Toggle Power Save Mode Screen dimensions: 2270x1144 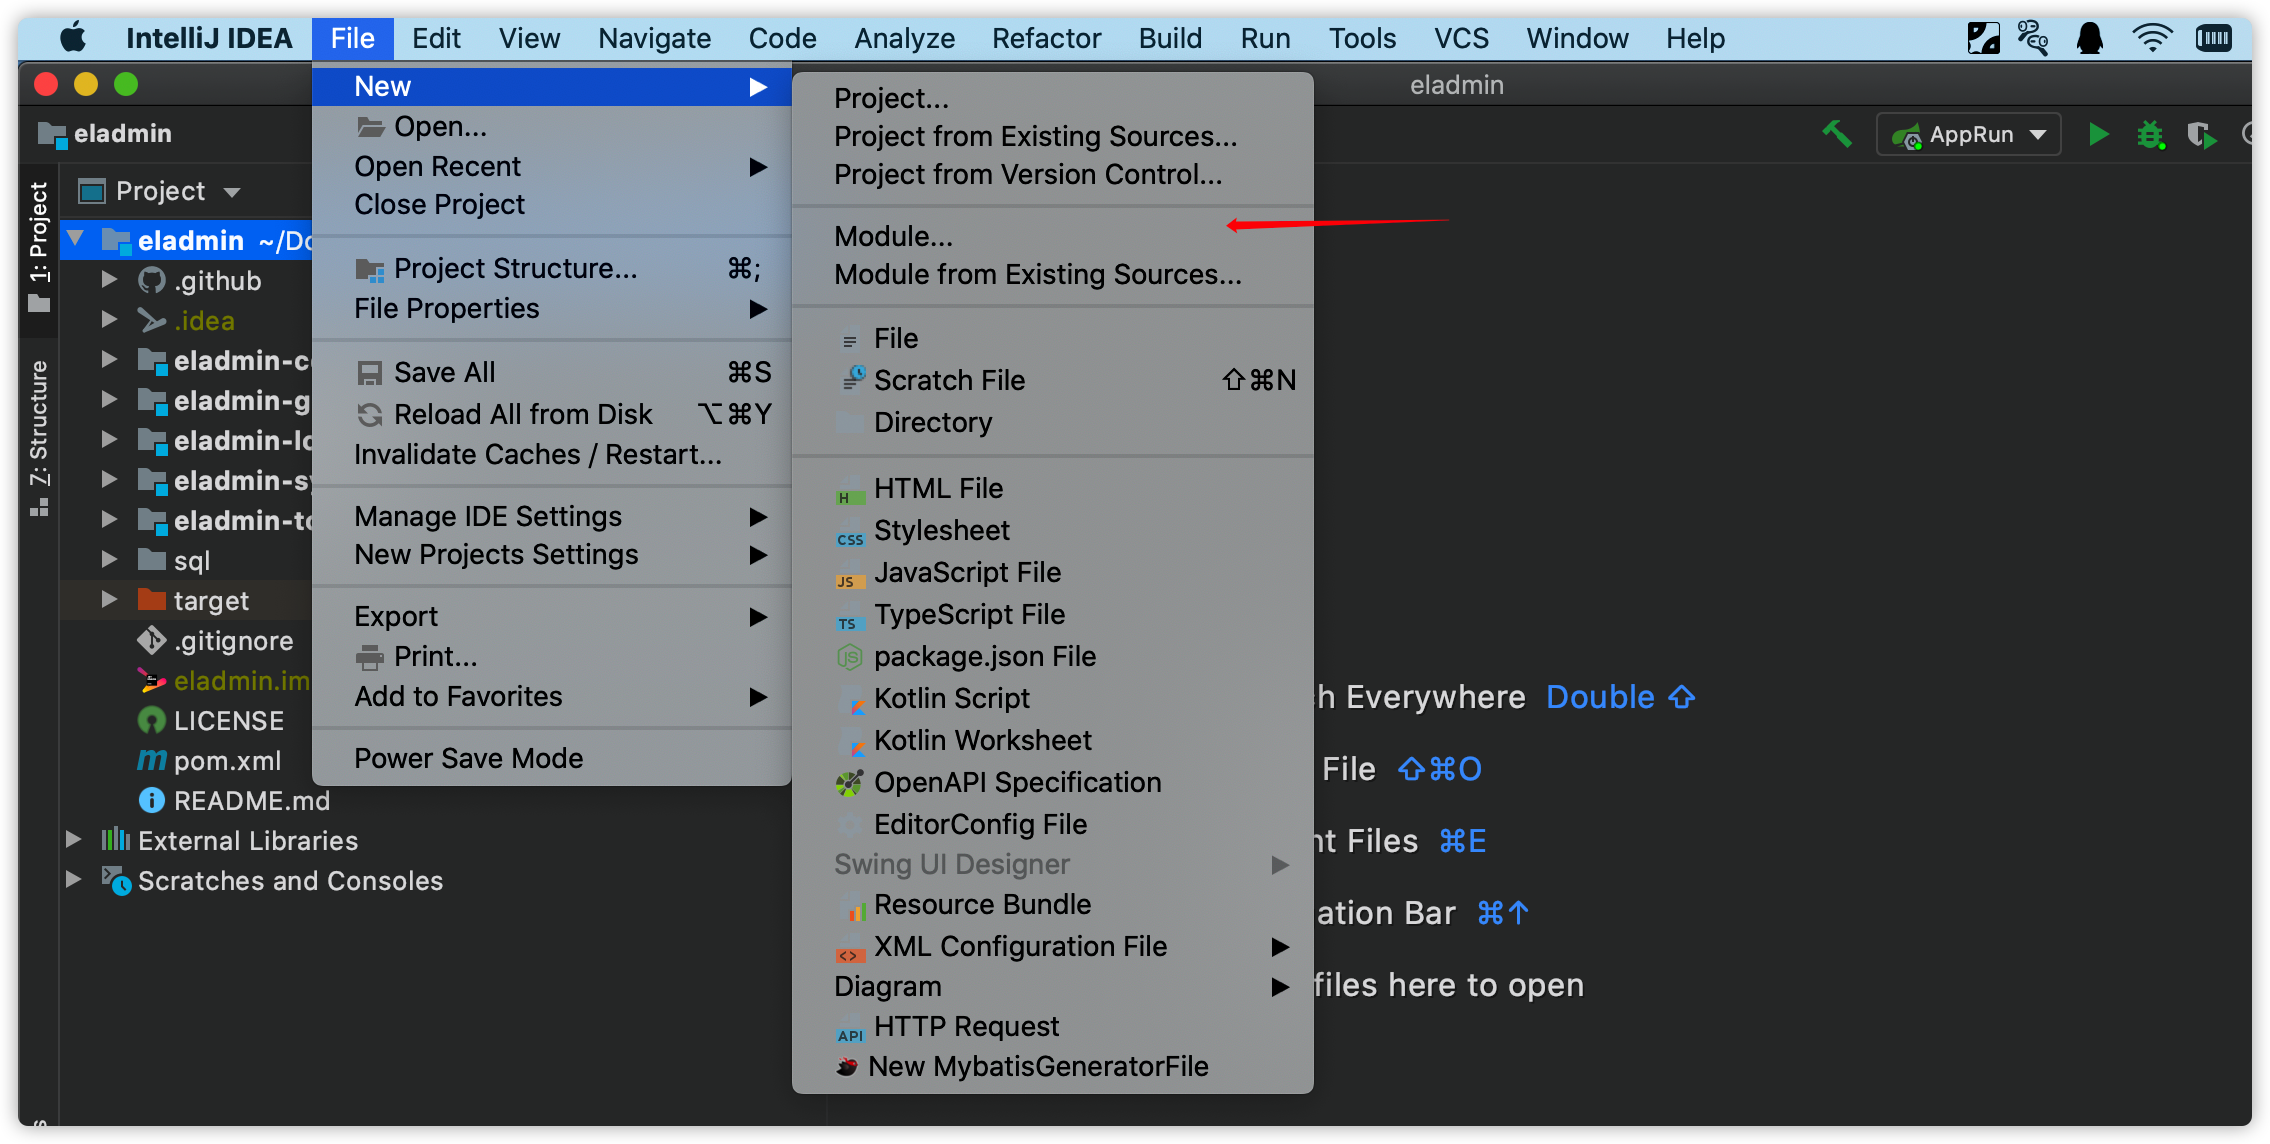(552, 758)
